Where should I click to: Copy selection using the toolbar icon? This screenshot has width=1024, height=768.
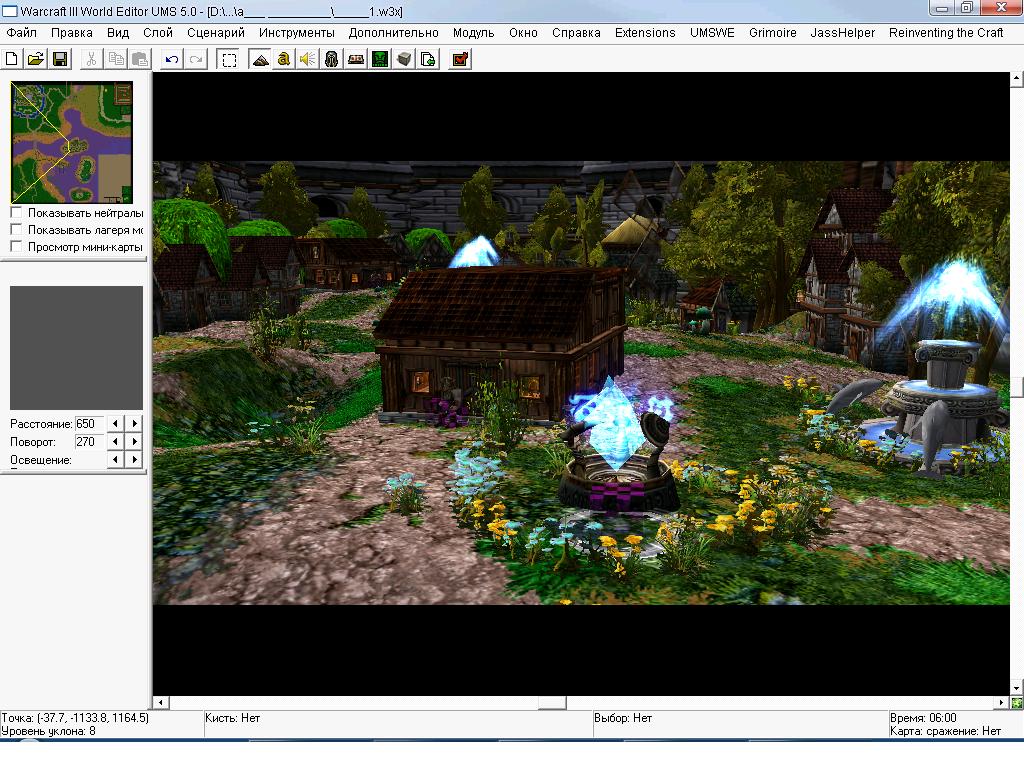[x=116, y=59]
